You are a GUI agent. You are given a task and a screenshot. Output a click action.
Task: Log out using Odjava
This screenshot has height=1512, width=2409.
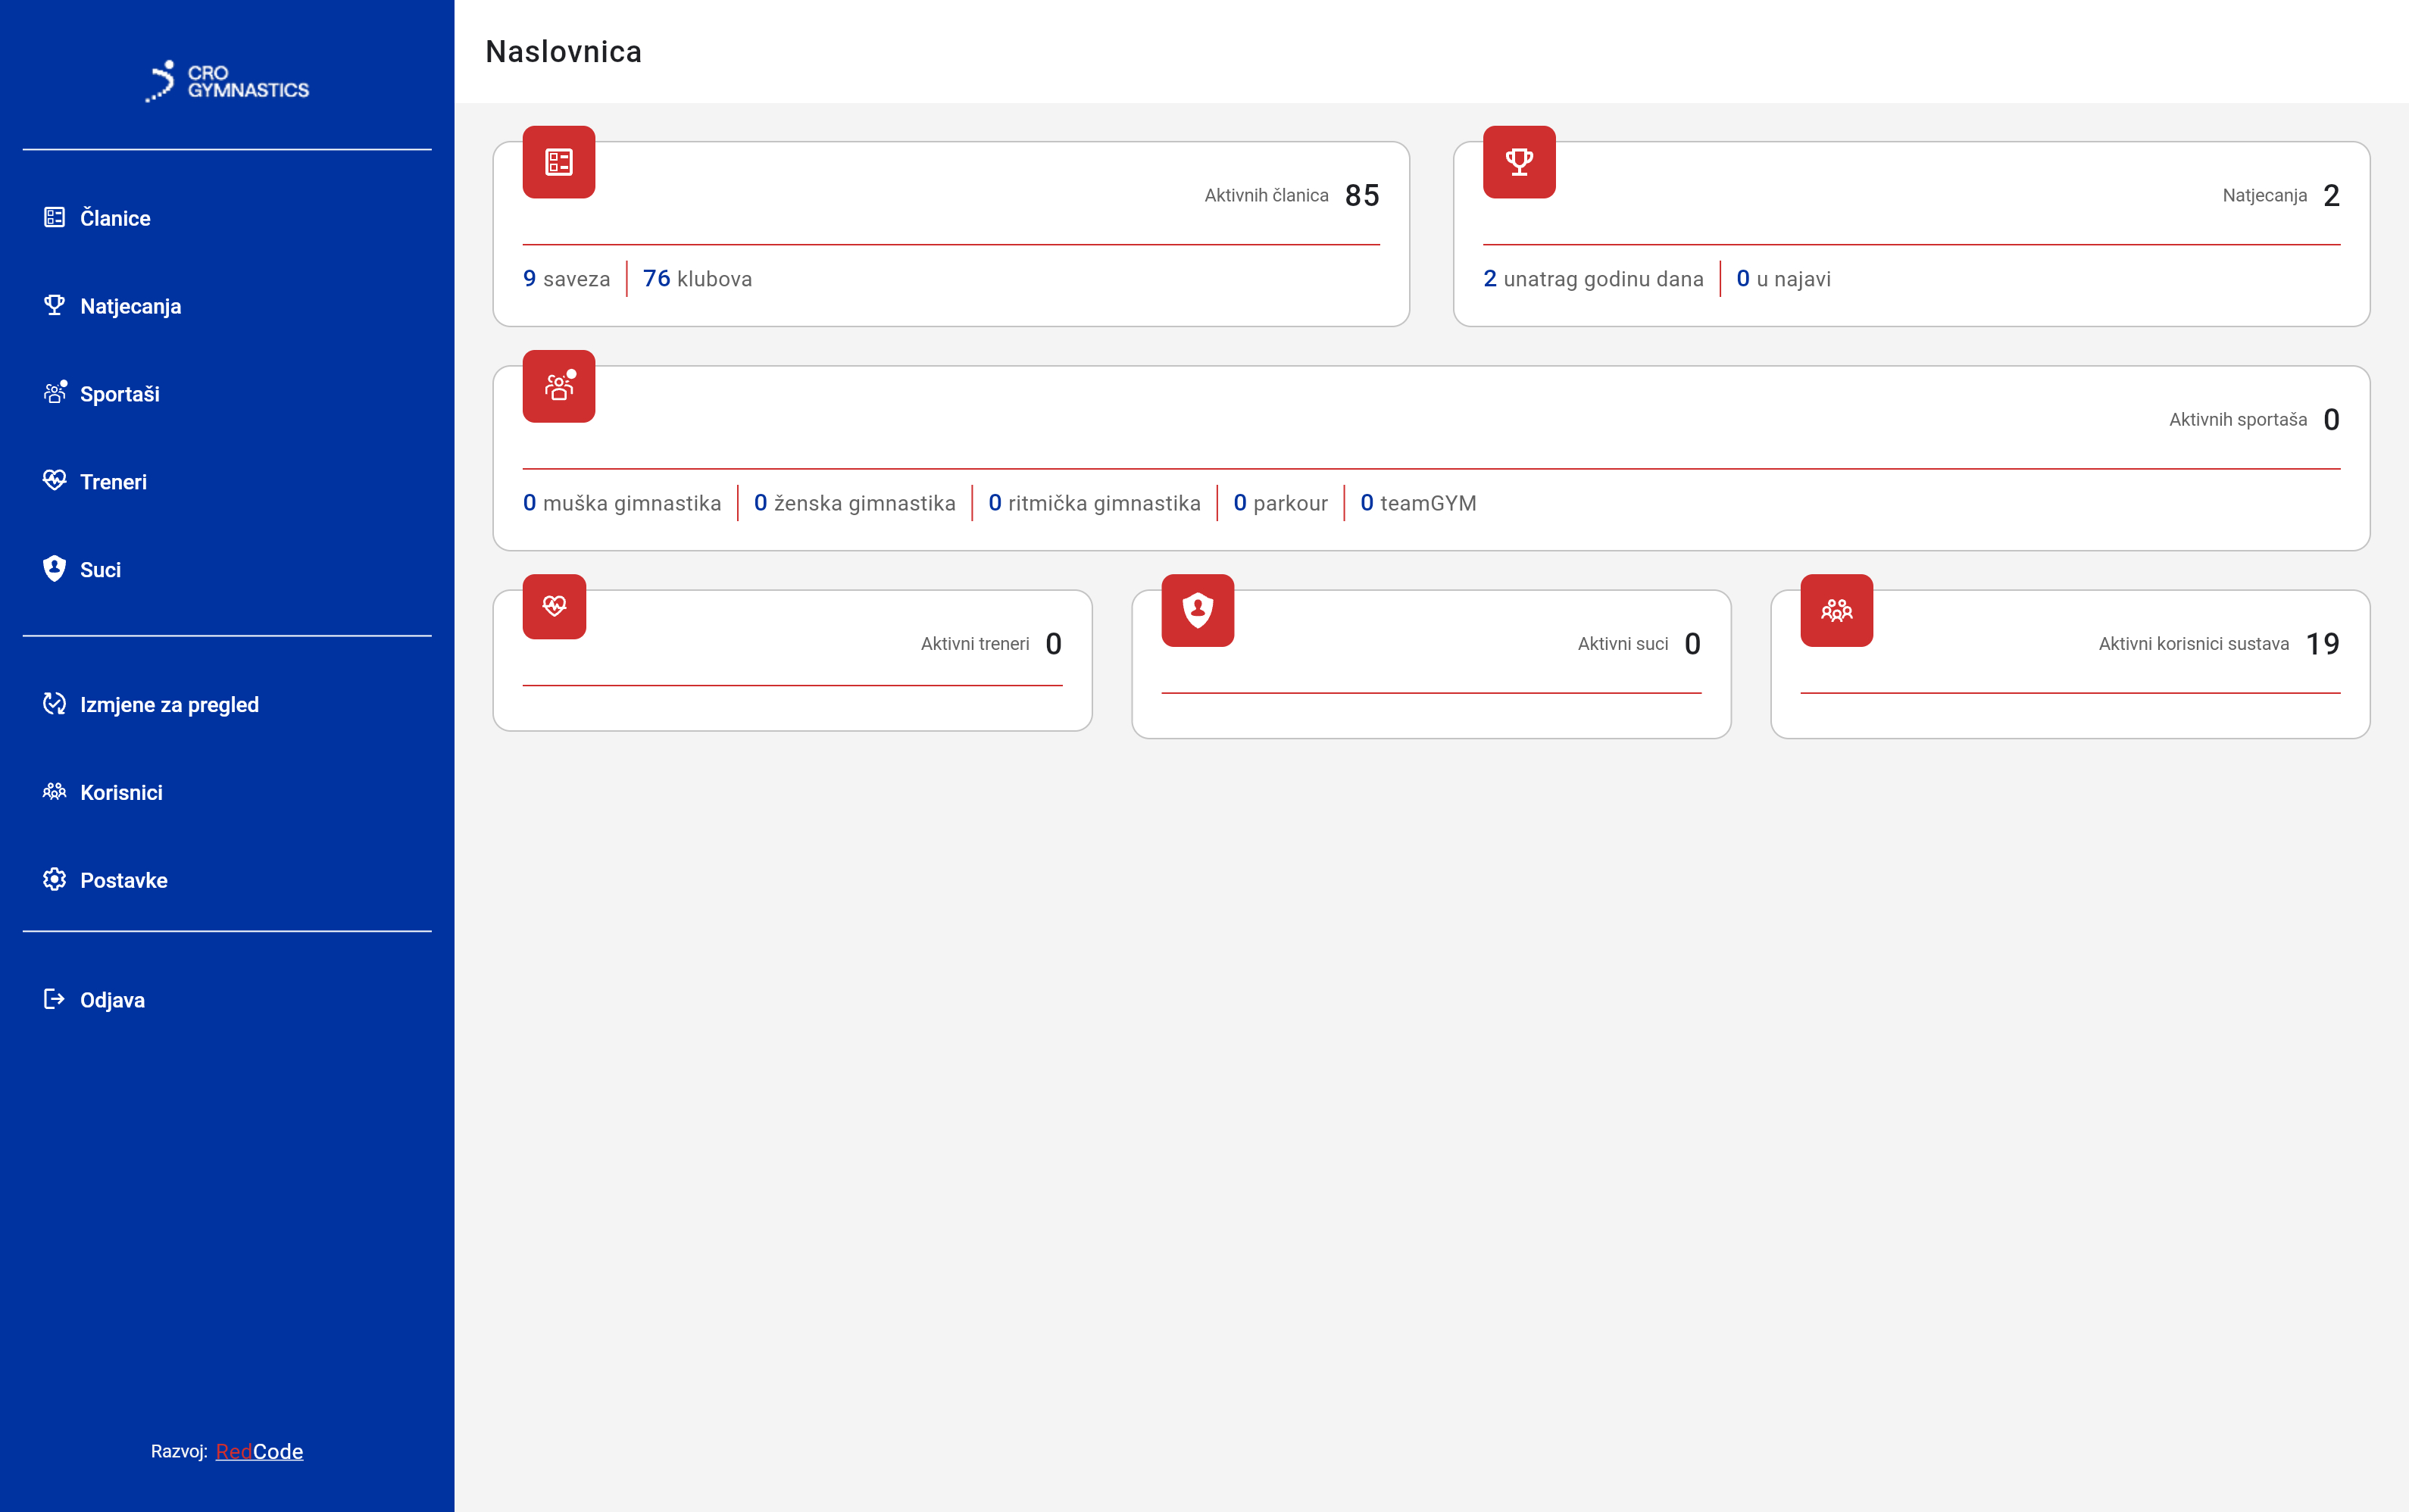pos(112,1000)
